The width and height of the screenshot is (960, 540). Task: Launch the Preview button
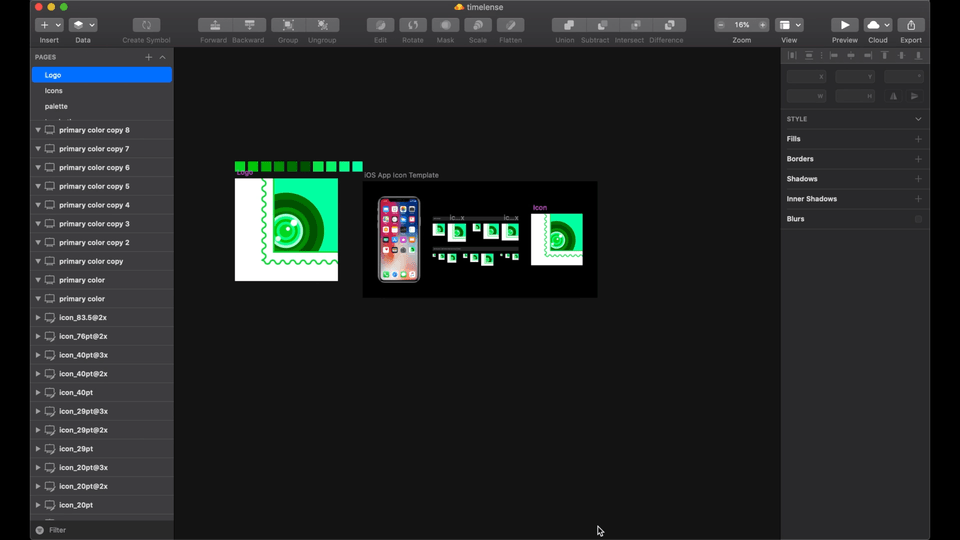pos(844,25)
